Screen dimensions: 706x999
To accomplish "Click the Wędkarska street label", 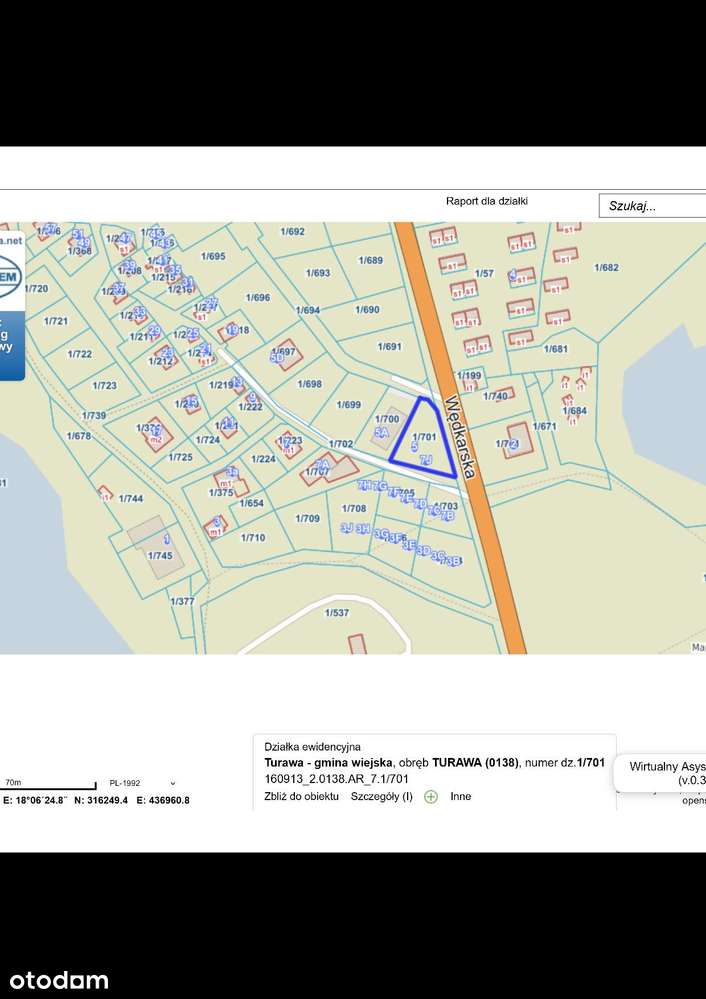I will pos(461,437).
